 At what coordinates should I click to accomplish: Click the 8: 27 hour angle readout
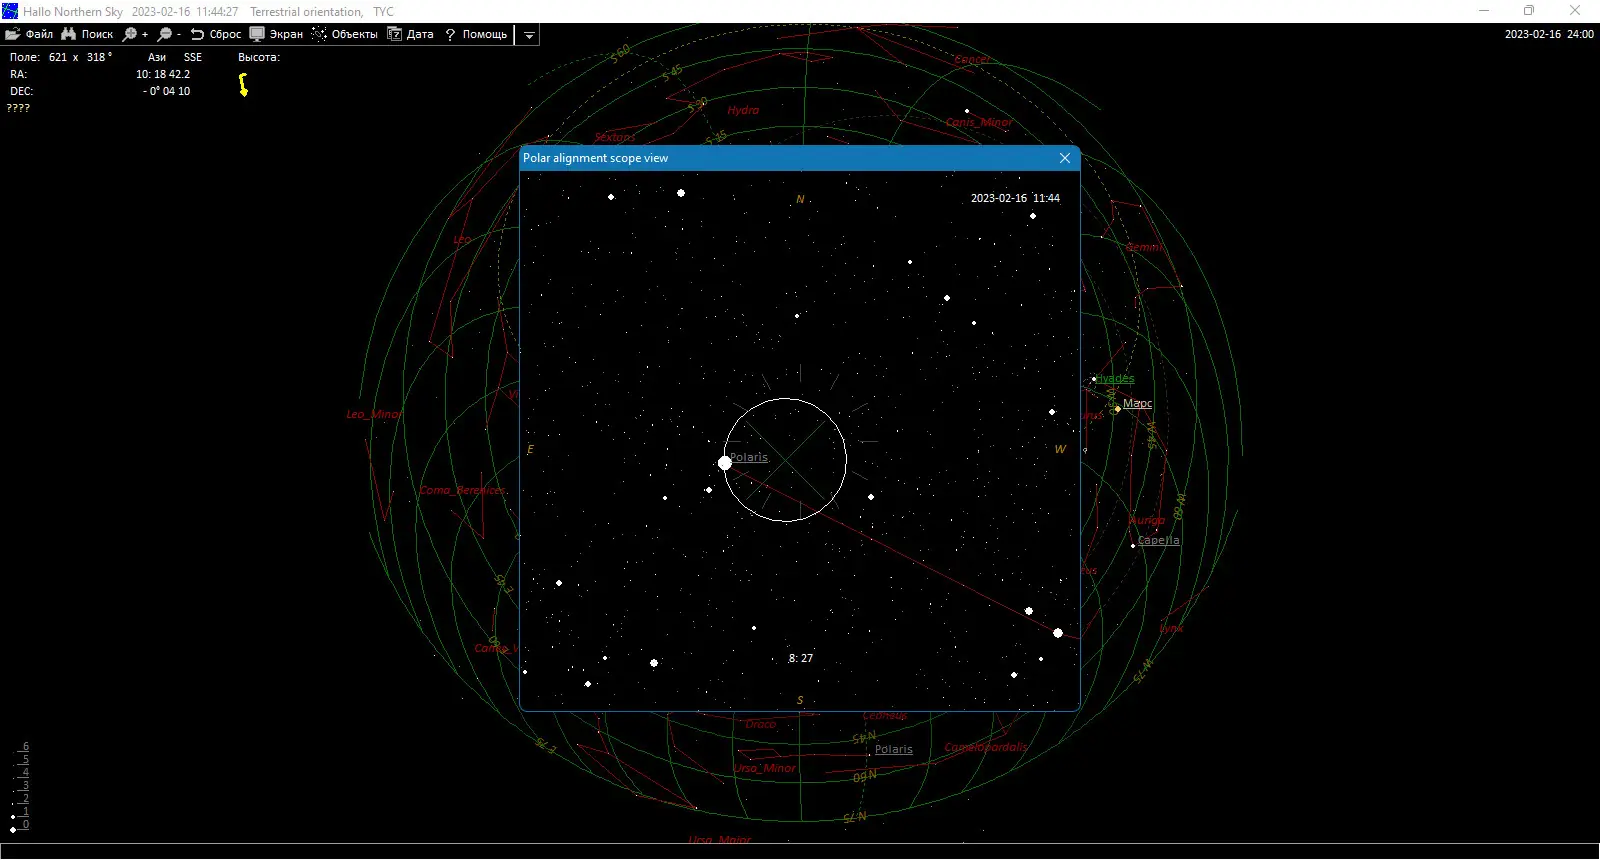point(800,658)
